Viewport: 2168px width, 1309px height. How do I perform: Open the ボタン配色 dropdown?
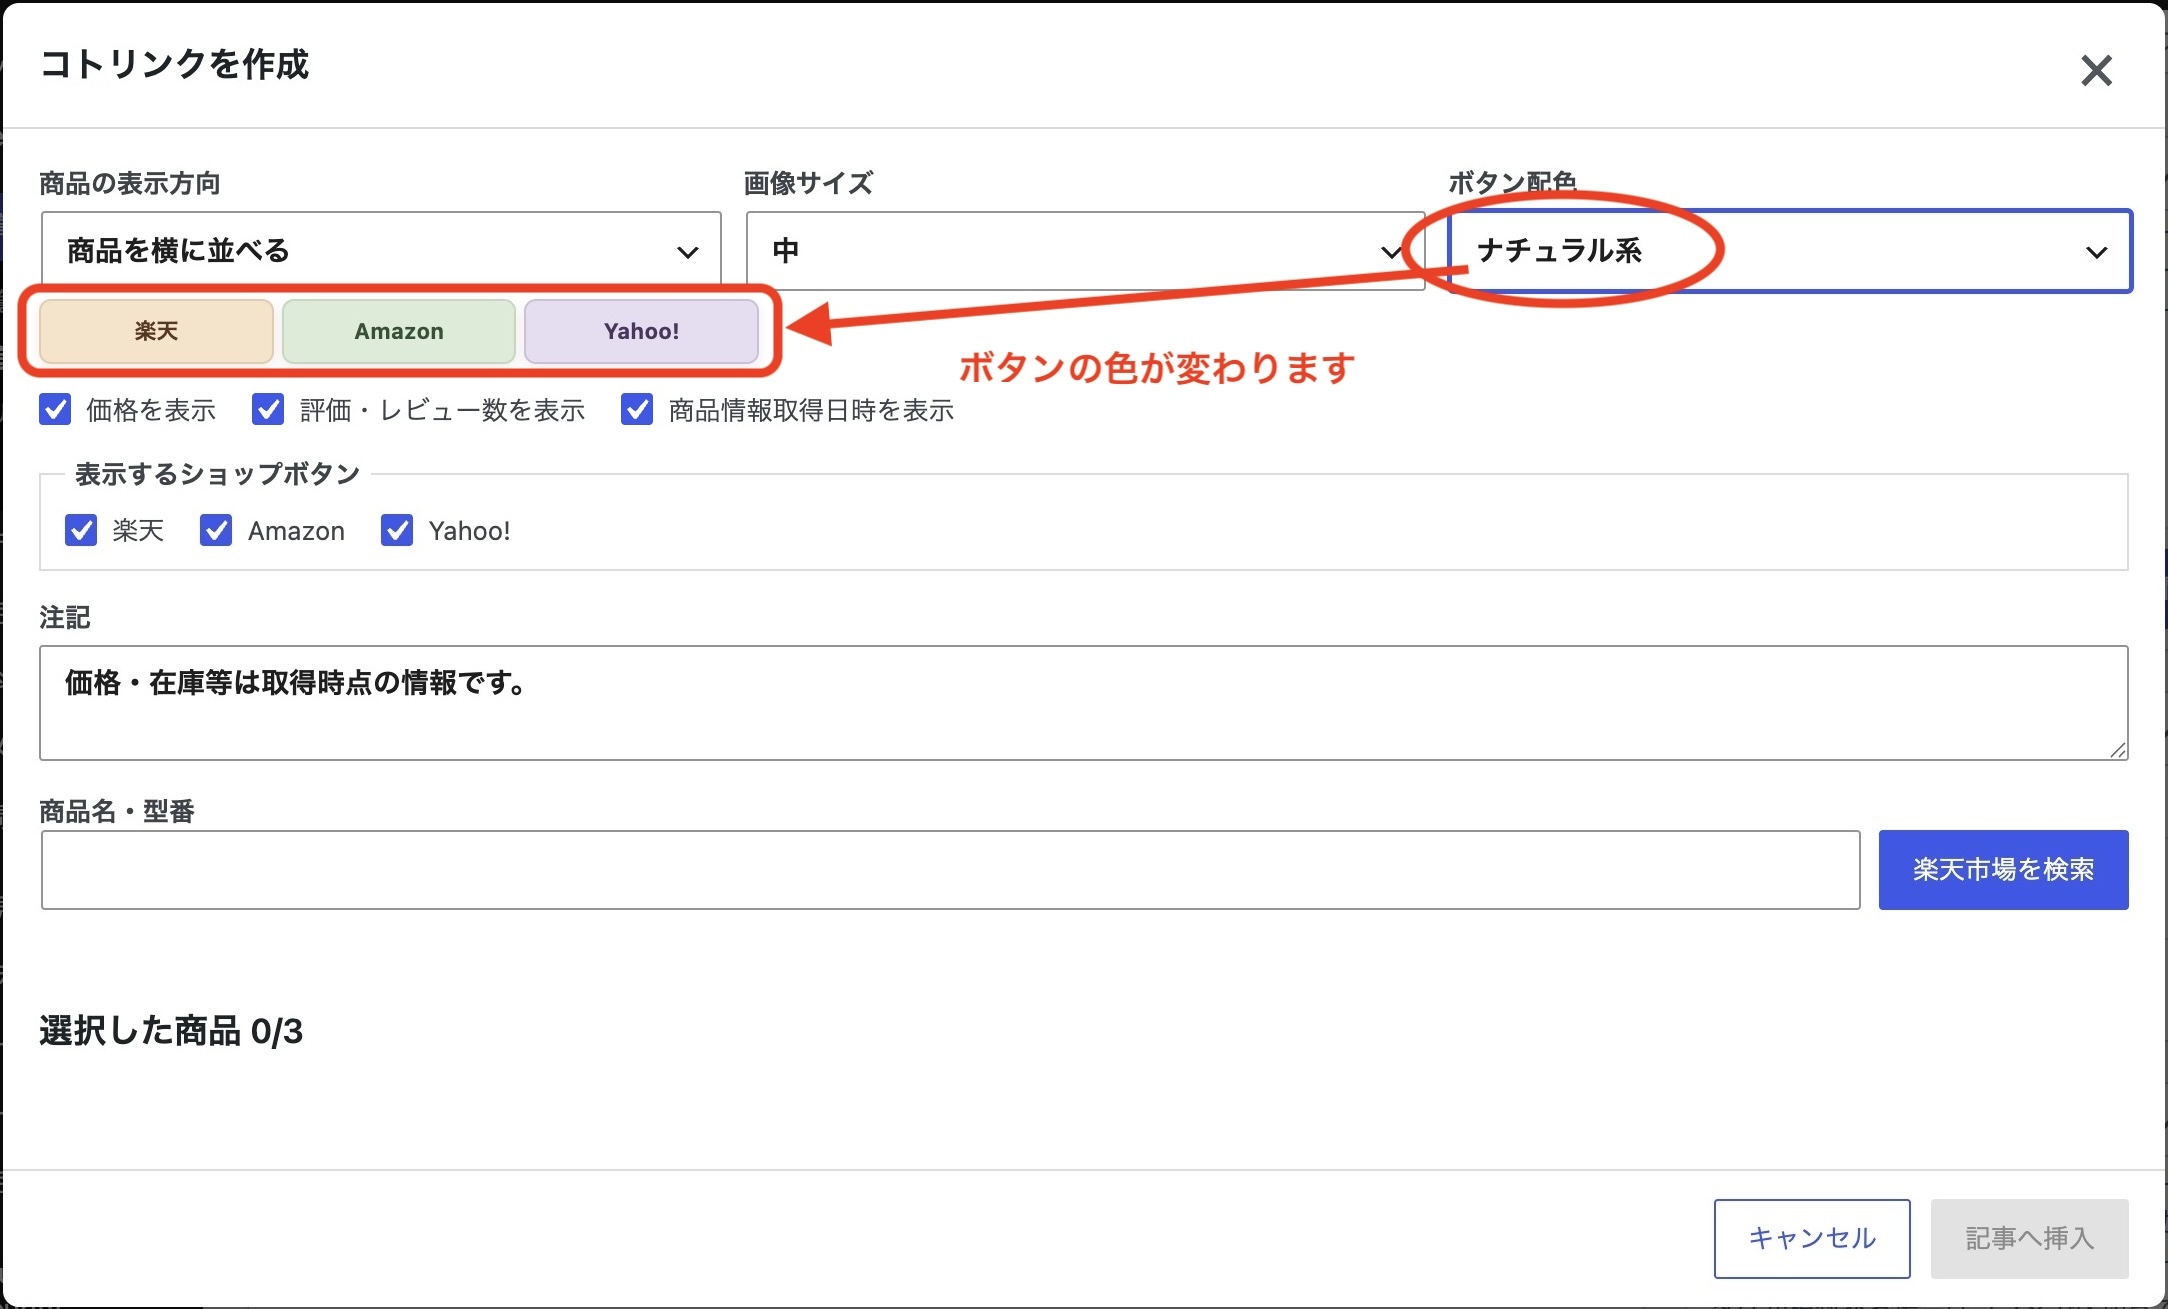1790,251
